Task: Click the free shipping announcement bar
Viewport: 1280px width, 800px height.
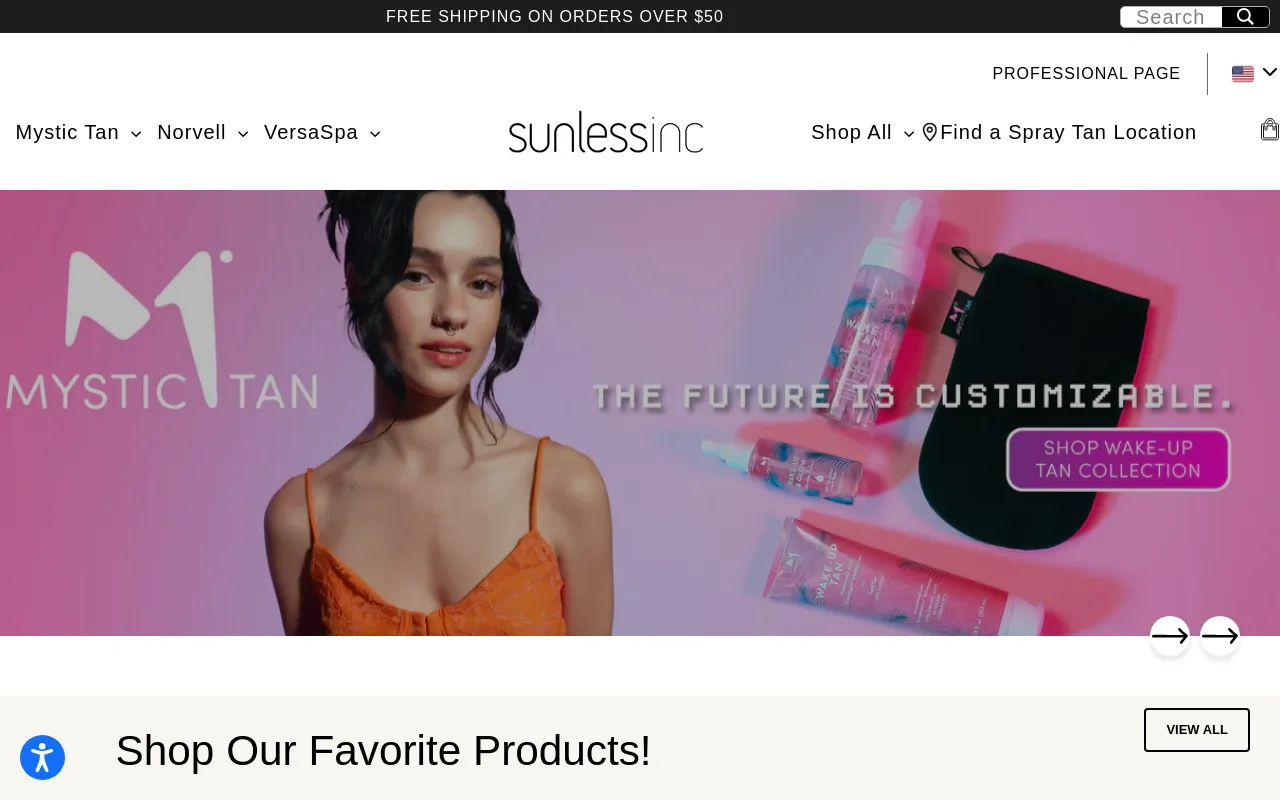Action: [555, 16]
